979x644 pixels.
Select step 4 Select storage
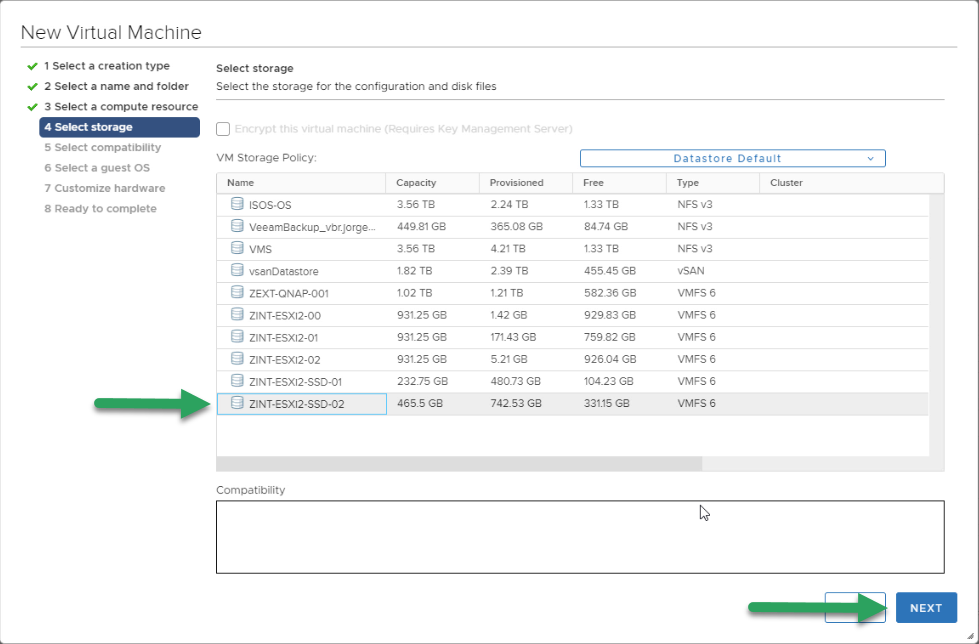pyautogui.click(x=119, y=127)
